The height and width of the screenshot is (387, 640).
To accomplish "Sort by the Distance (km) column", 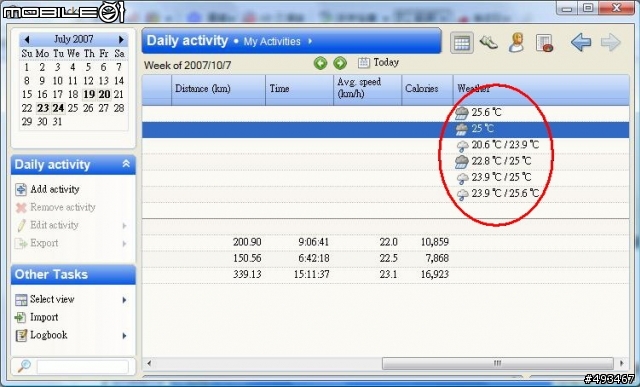I will pyautogui.click(x=218, y=90).
